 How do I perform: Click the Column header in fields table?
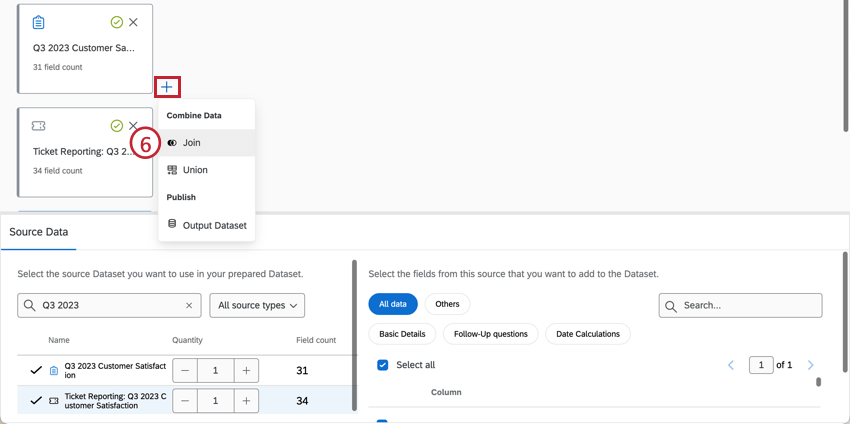point(446,392)
